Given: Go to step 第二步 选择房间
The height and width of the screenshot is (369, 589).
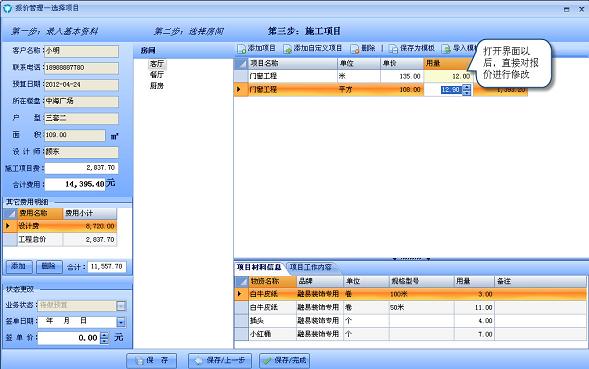Looking at the screenshot, I should (x=188, y=31).
